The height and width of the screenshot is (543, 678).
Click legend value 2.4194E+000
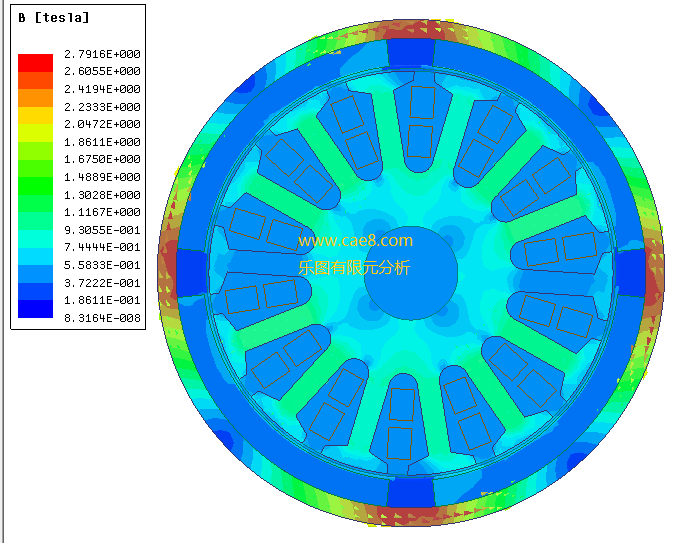102,89
